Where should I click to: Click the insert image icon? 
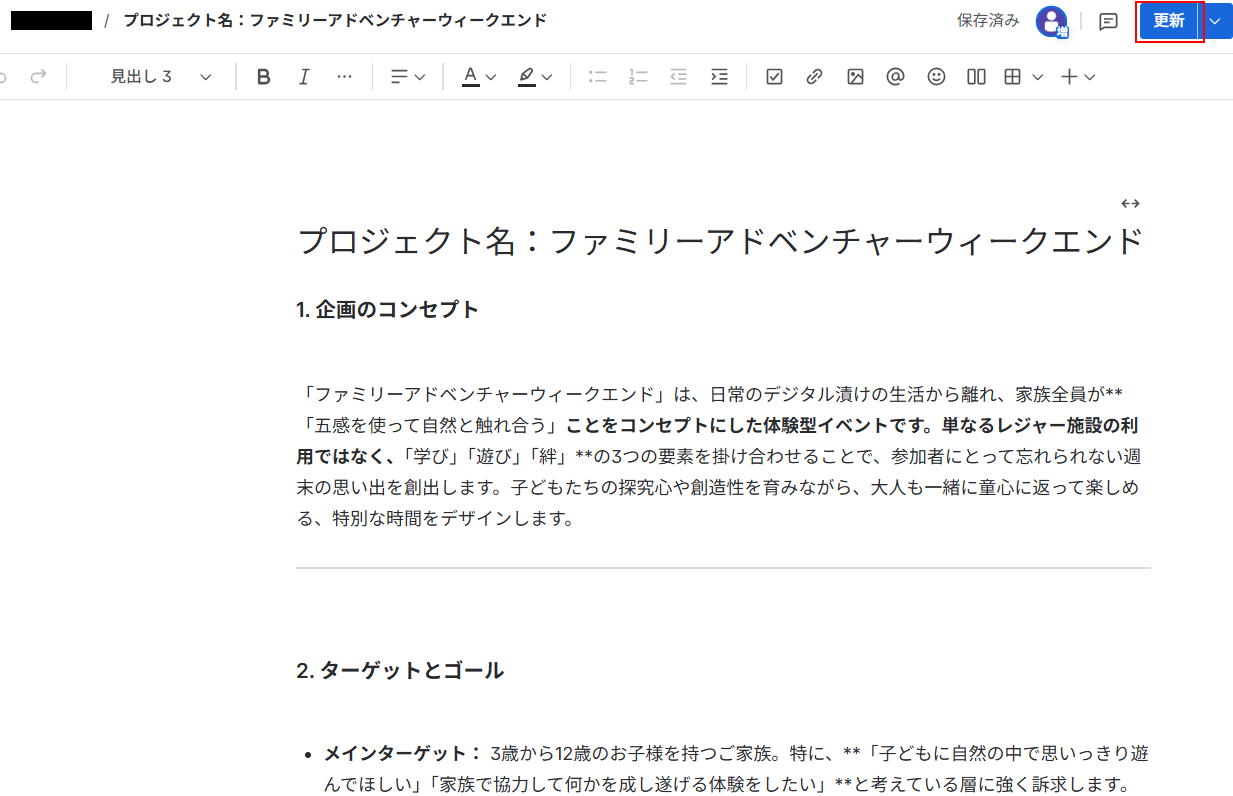point(855,76)
